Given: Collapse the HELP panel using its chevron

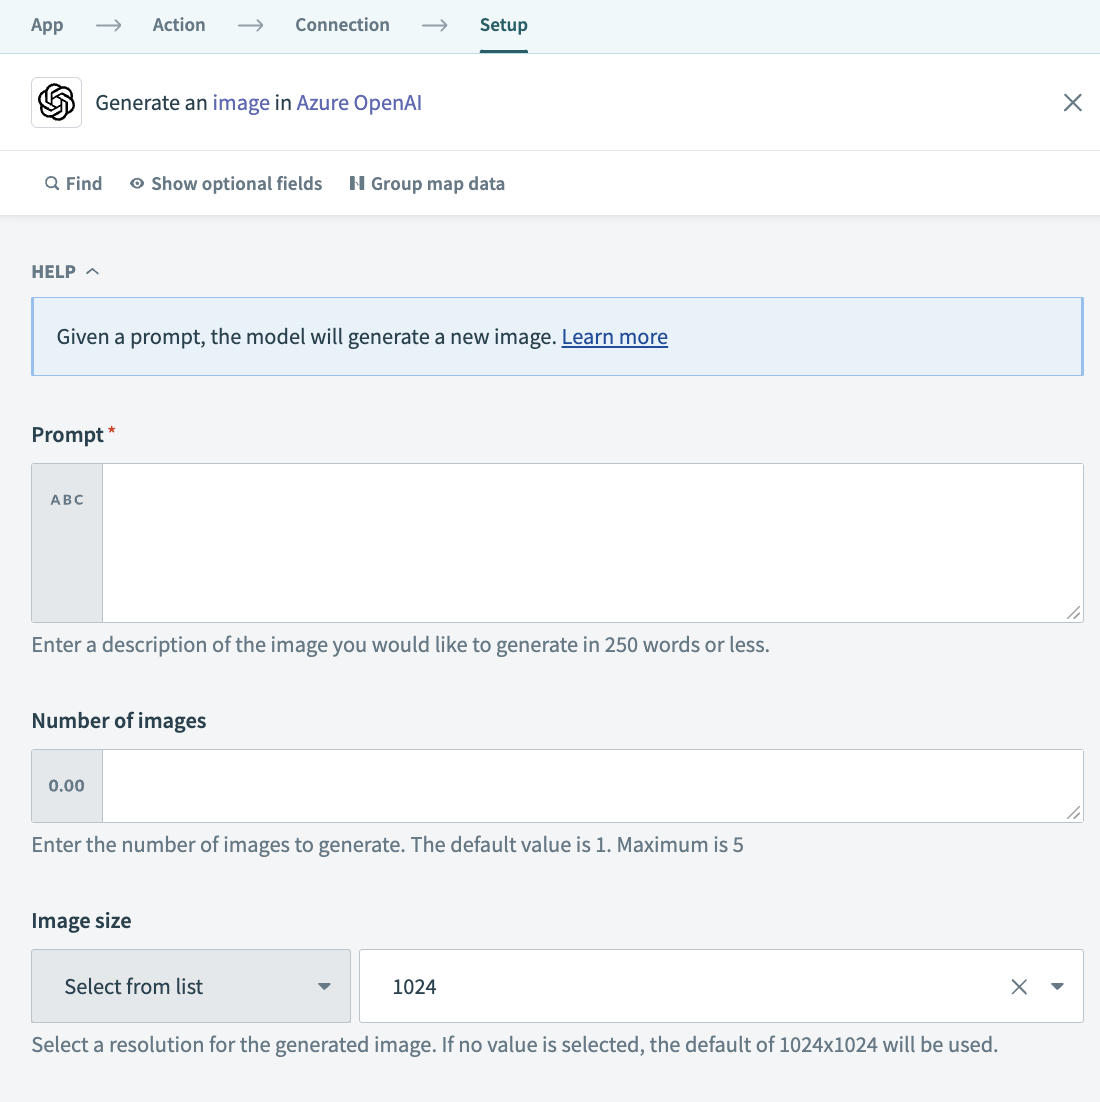Looking at the screenshot, I should coord(92,270).
